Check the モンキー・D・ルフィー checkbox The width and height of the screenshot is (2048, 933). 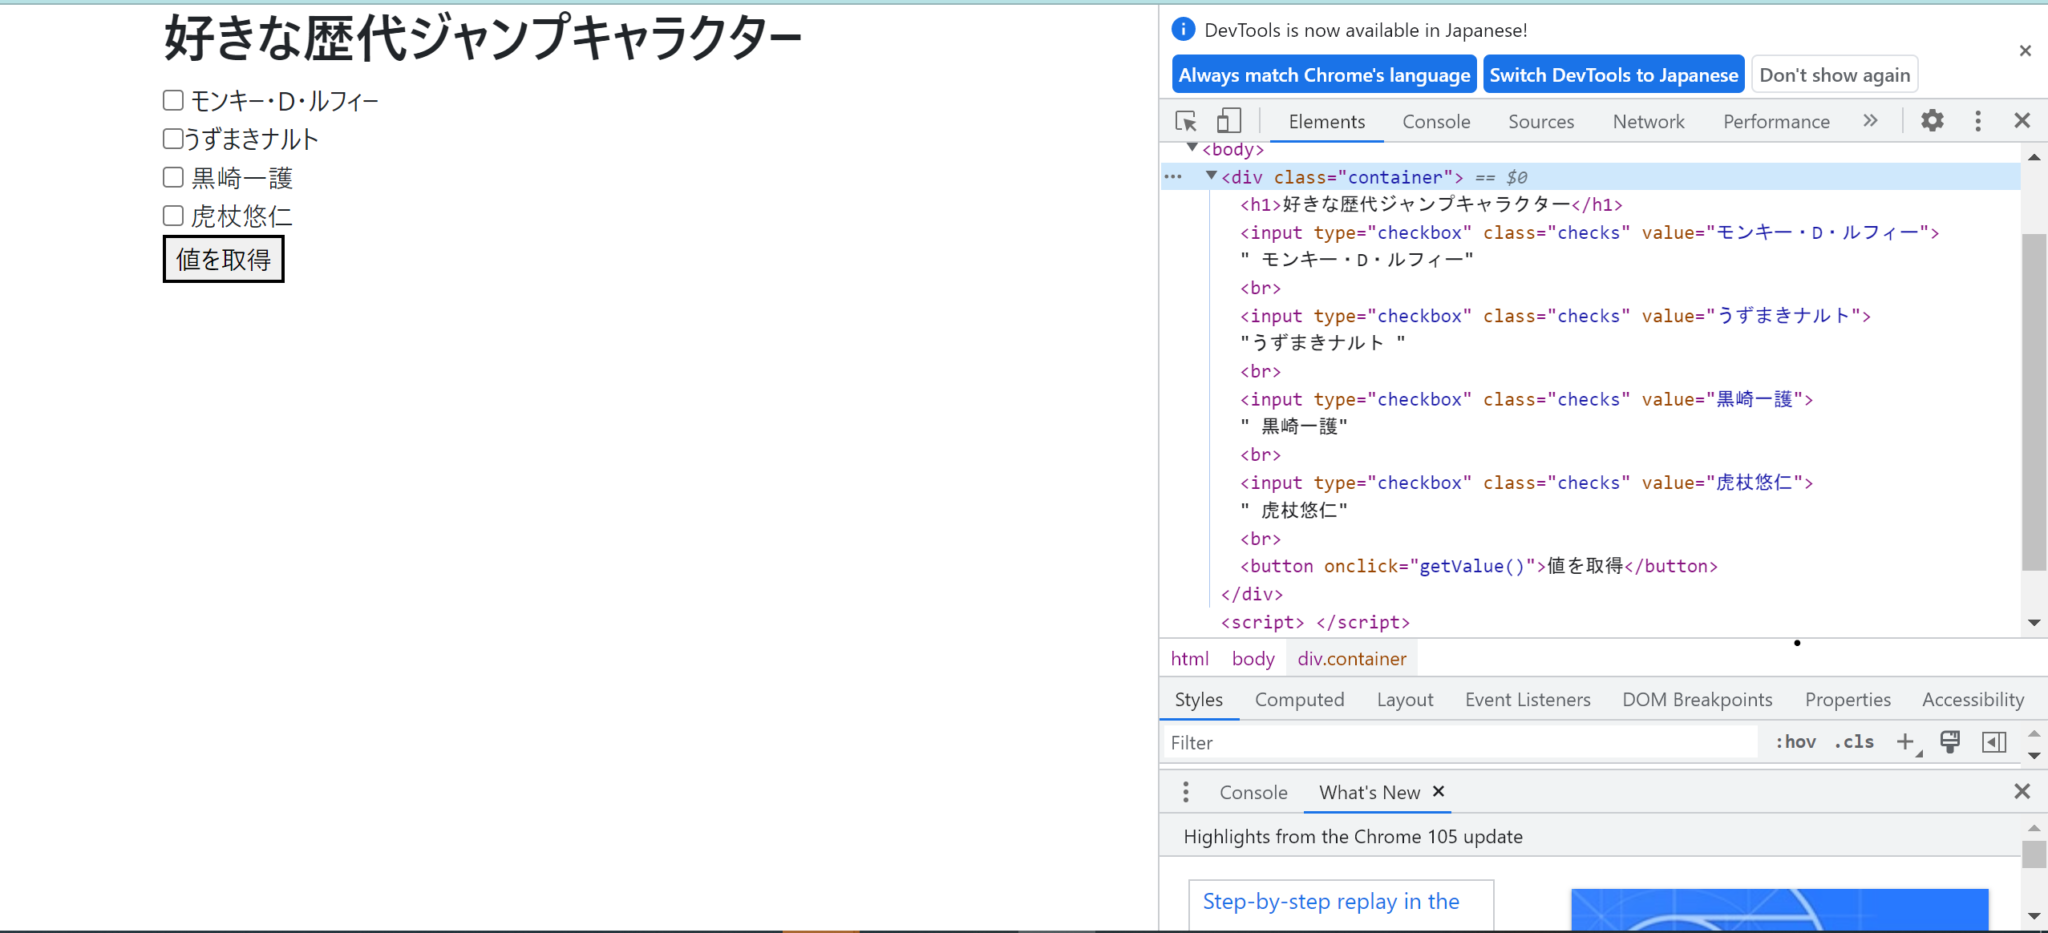(x=172, y=99)
